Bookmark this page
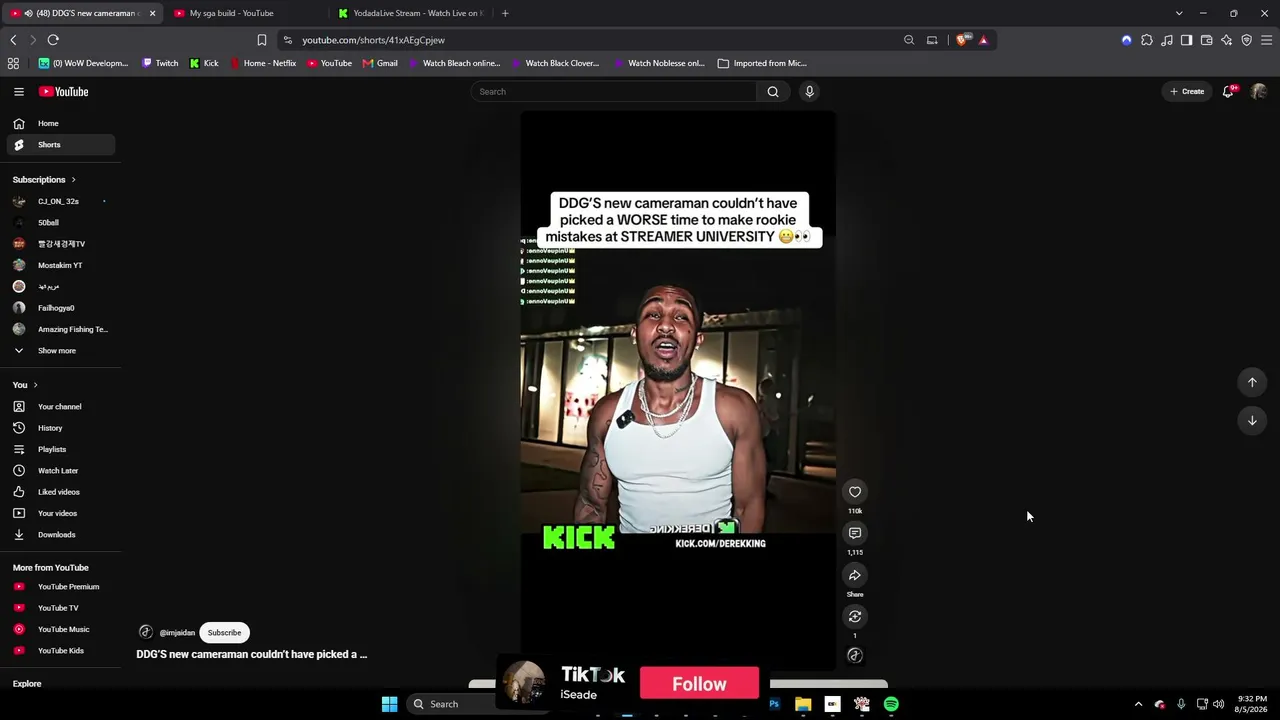This screenshot has width=1280, height=720. 262,40
